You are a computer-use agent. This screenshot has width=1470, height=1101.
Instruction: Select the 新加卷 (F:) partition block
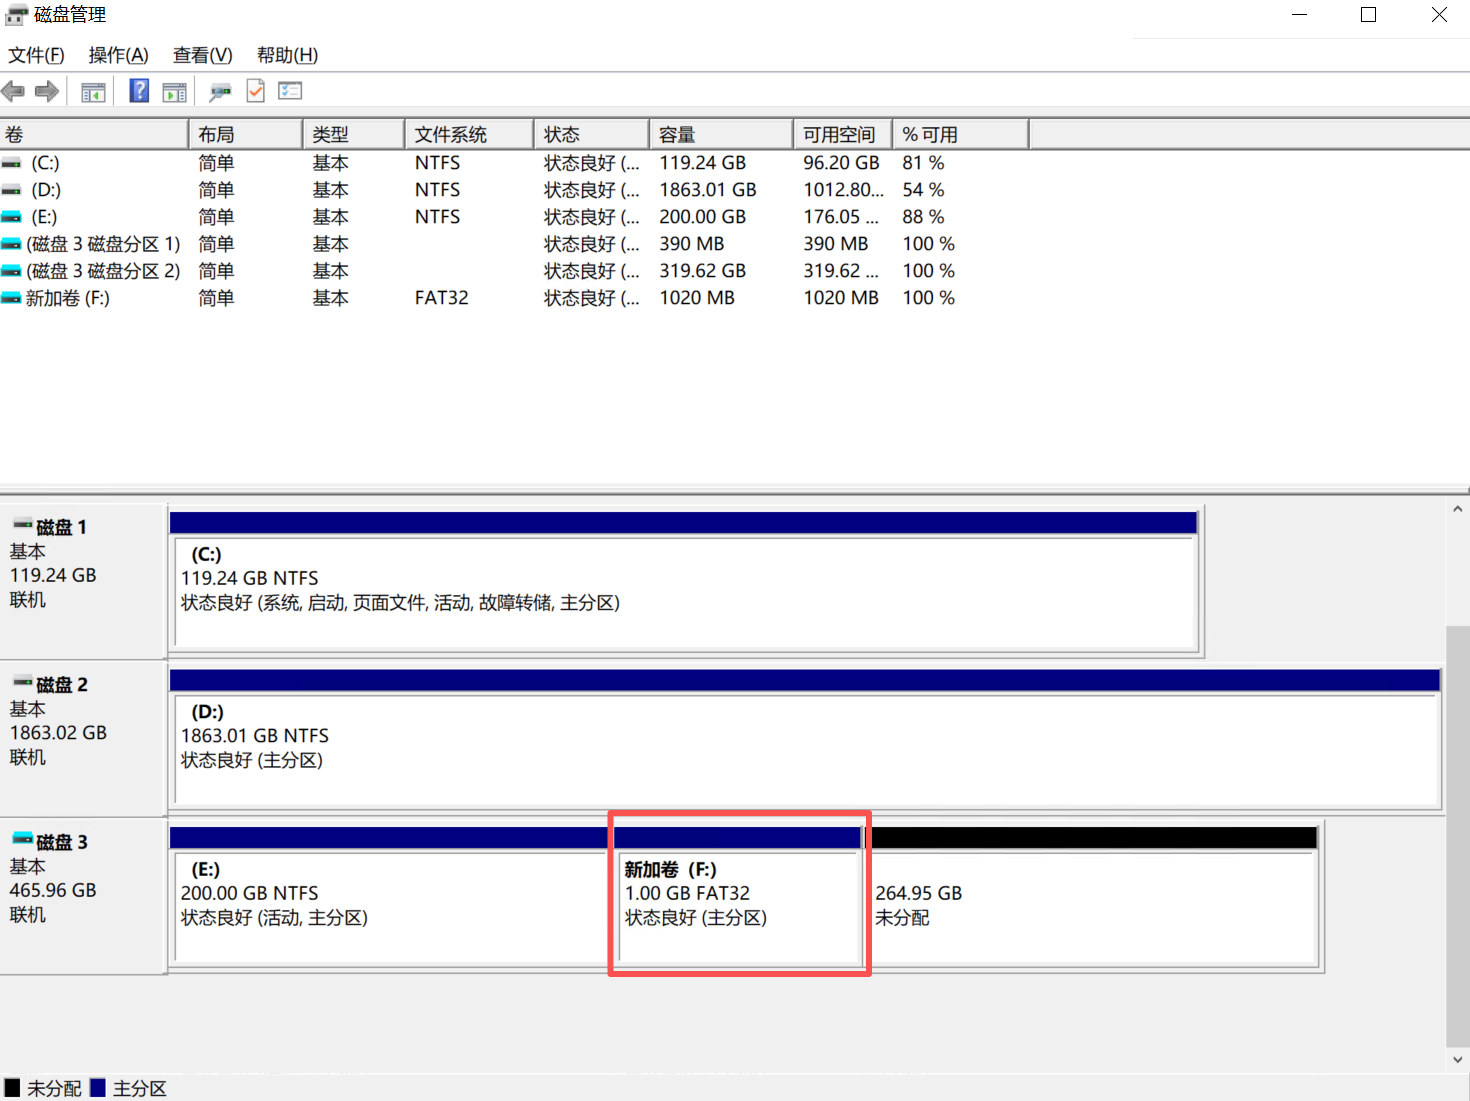[x=738, y=900]
